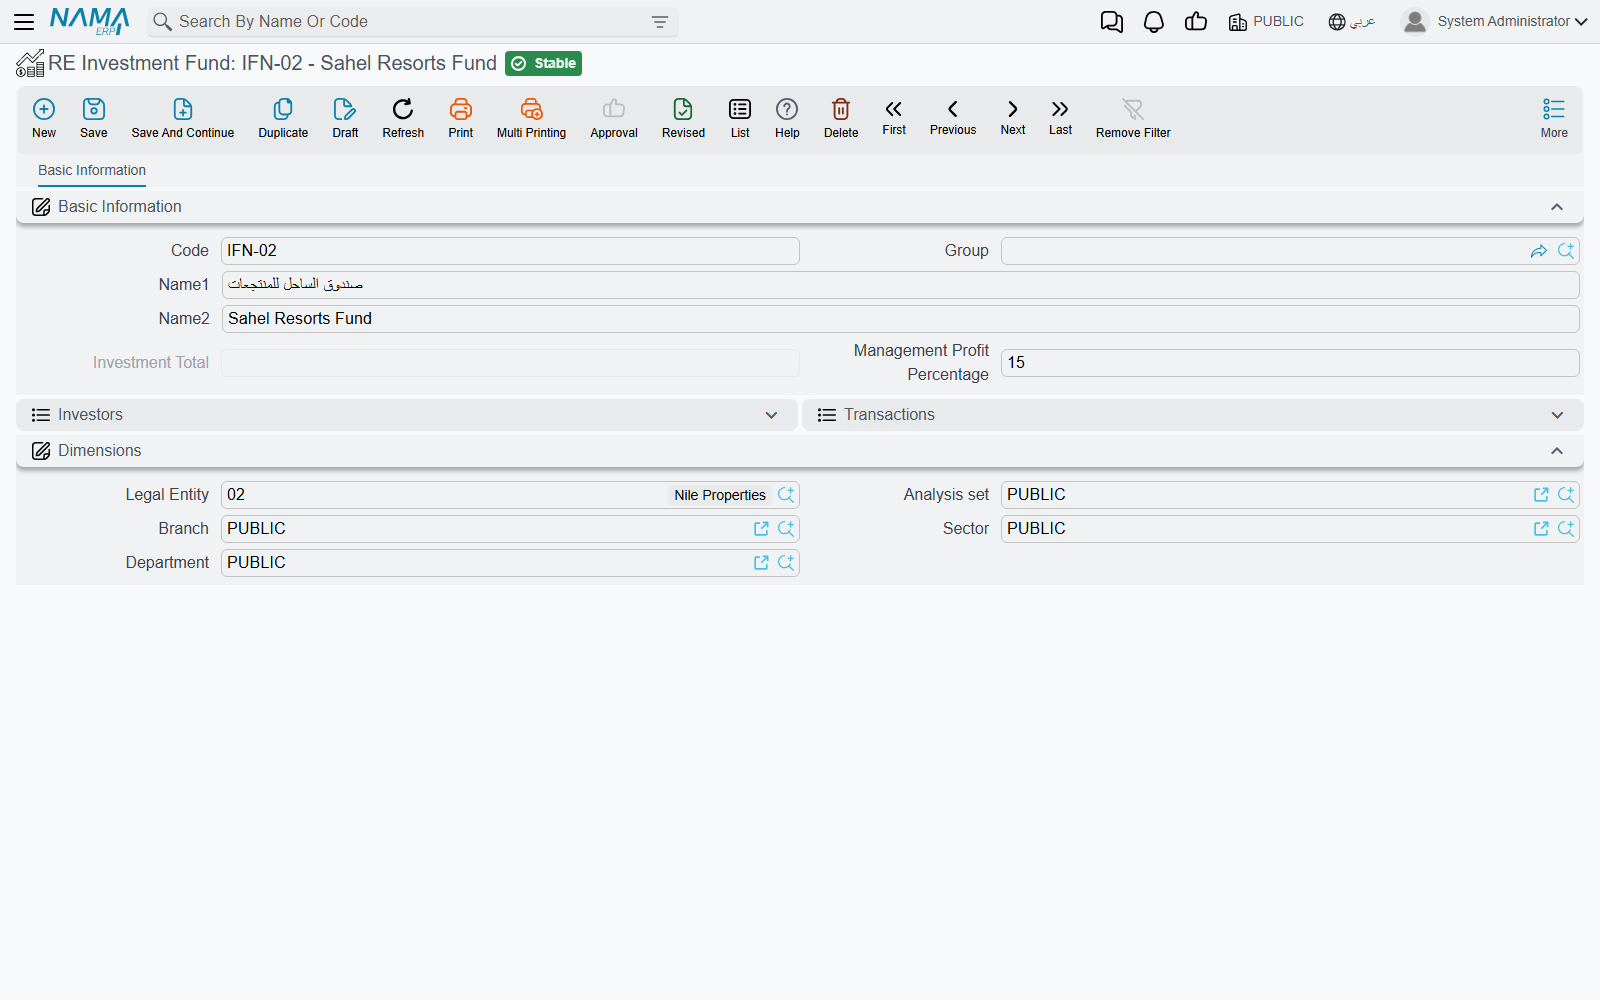Image resolution: width=1600 pixels, height=1000 pixels.
Task: Go to First record
Action: pyautogui.click(x=894, y=117)
